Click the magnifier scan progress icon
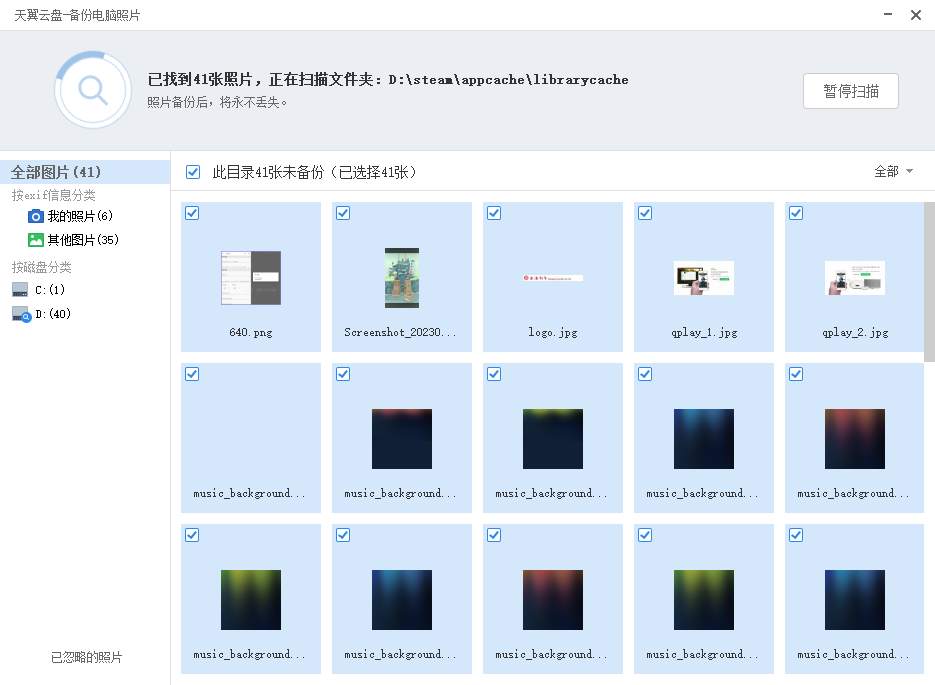This screenshot has height=685, width=935. pyautogui.click(x=93, y=90)
